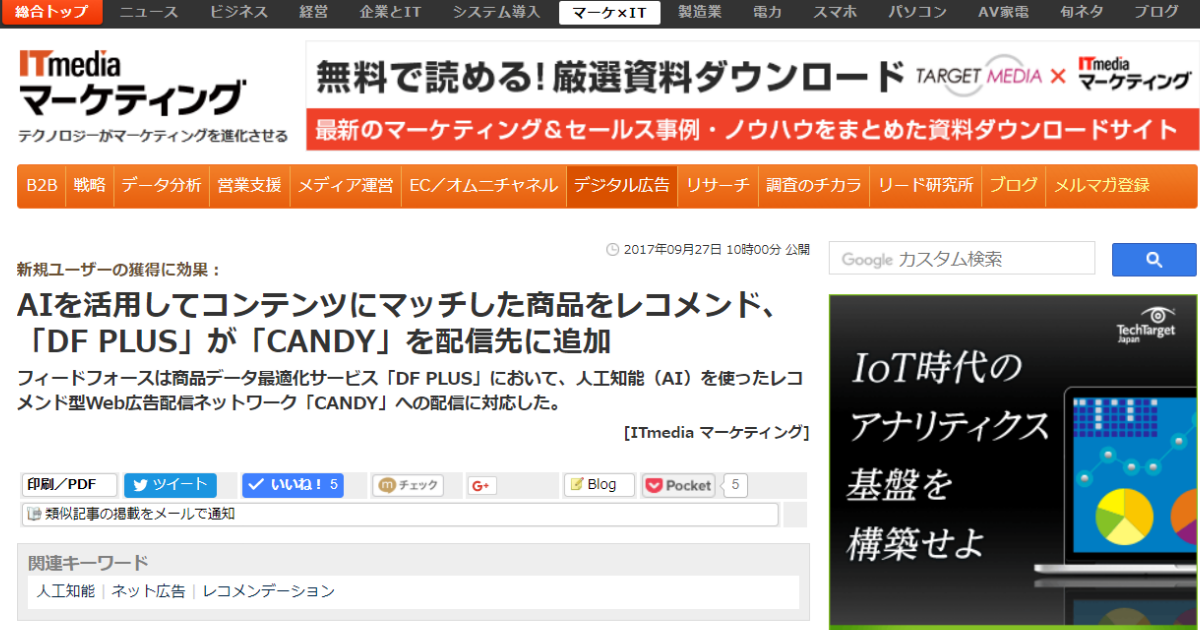Select データ分析 in orange menu
This screenshot has height=630, width=1200.
coord(162,186)
